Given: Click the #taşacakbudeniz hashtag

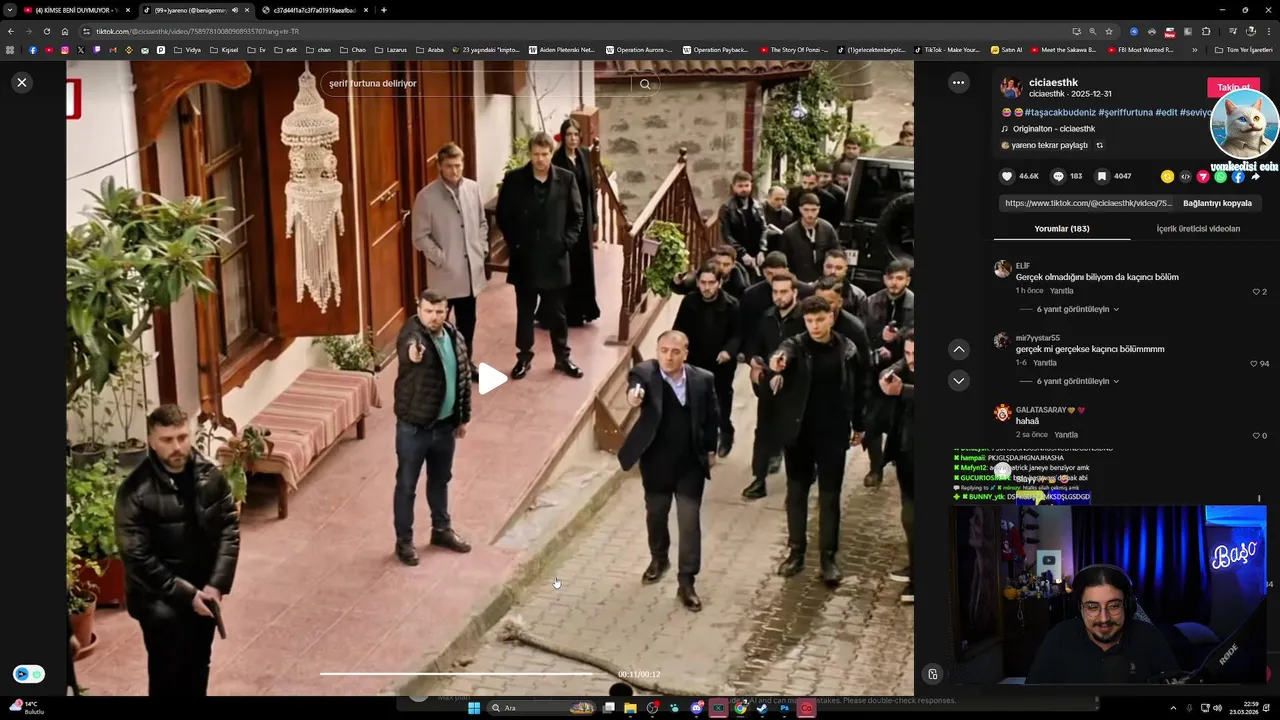Looking at the screenshot, I should tap(1059, 113).
